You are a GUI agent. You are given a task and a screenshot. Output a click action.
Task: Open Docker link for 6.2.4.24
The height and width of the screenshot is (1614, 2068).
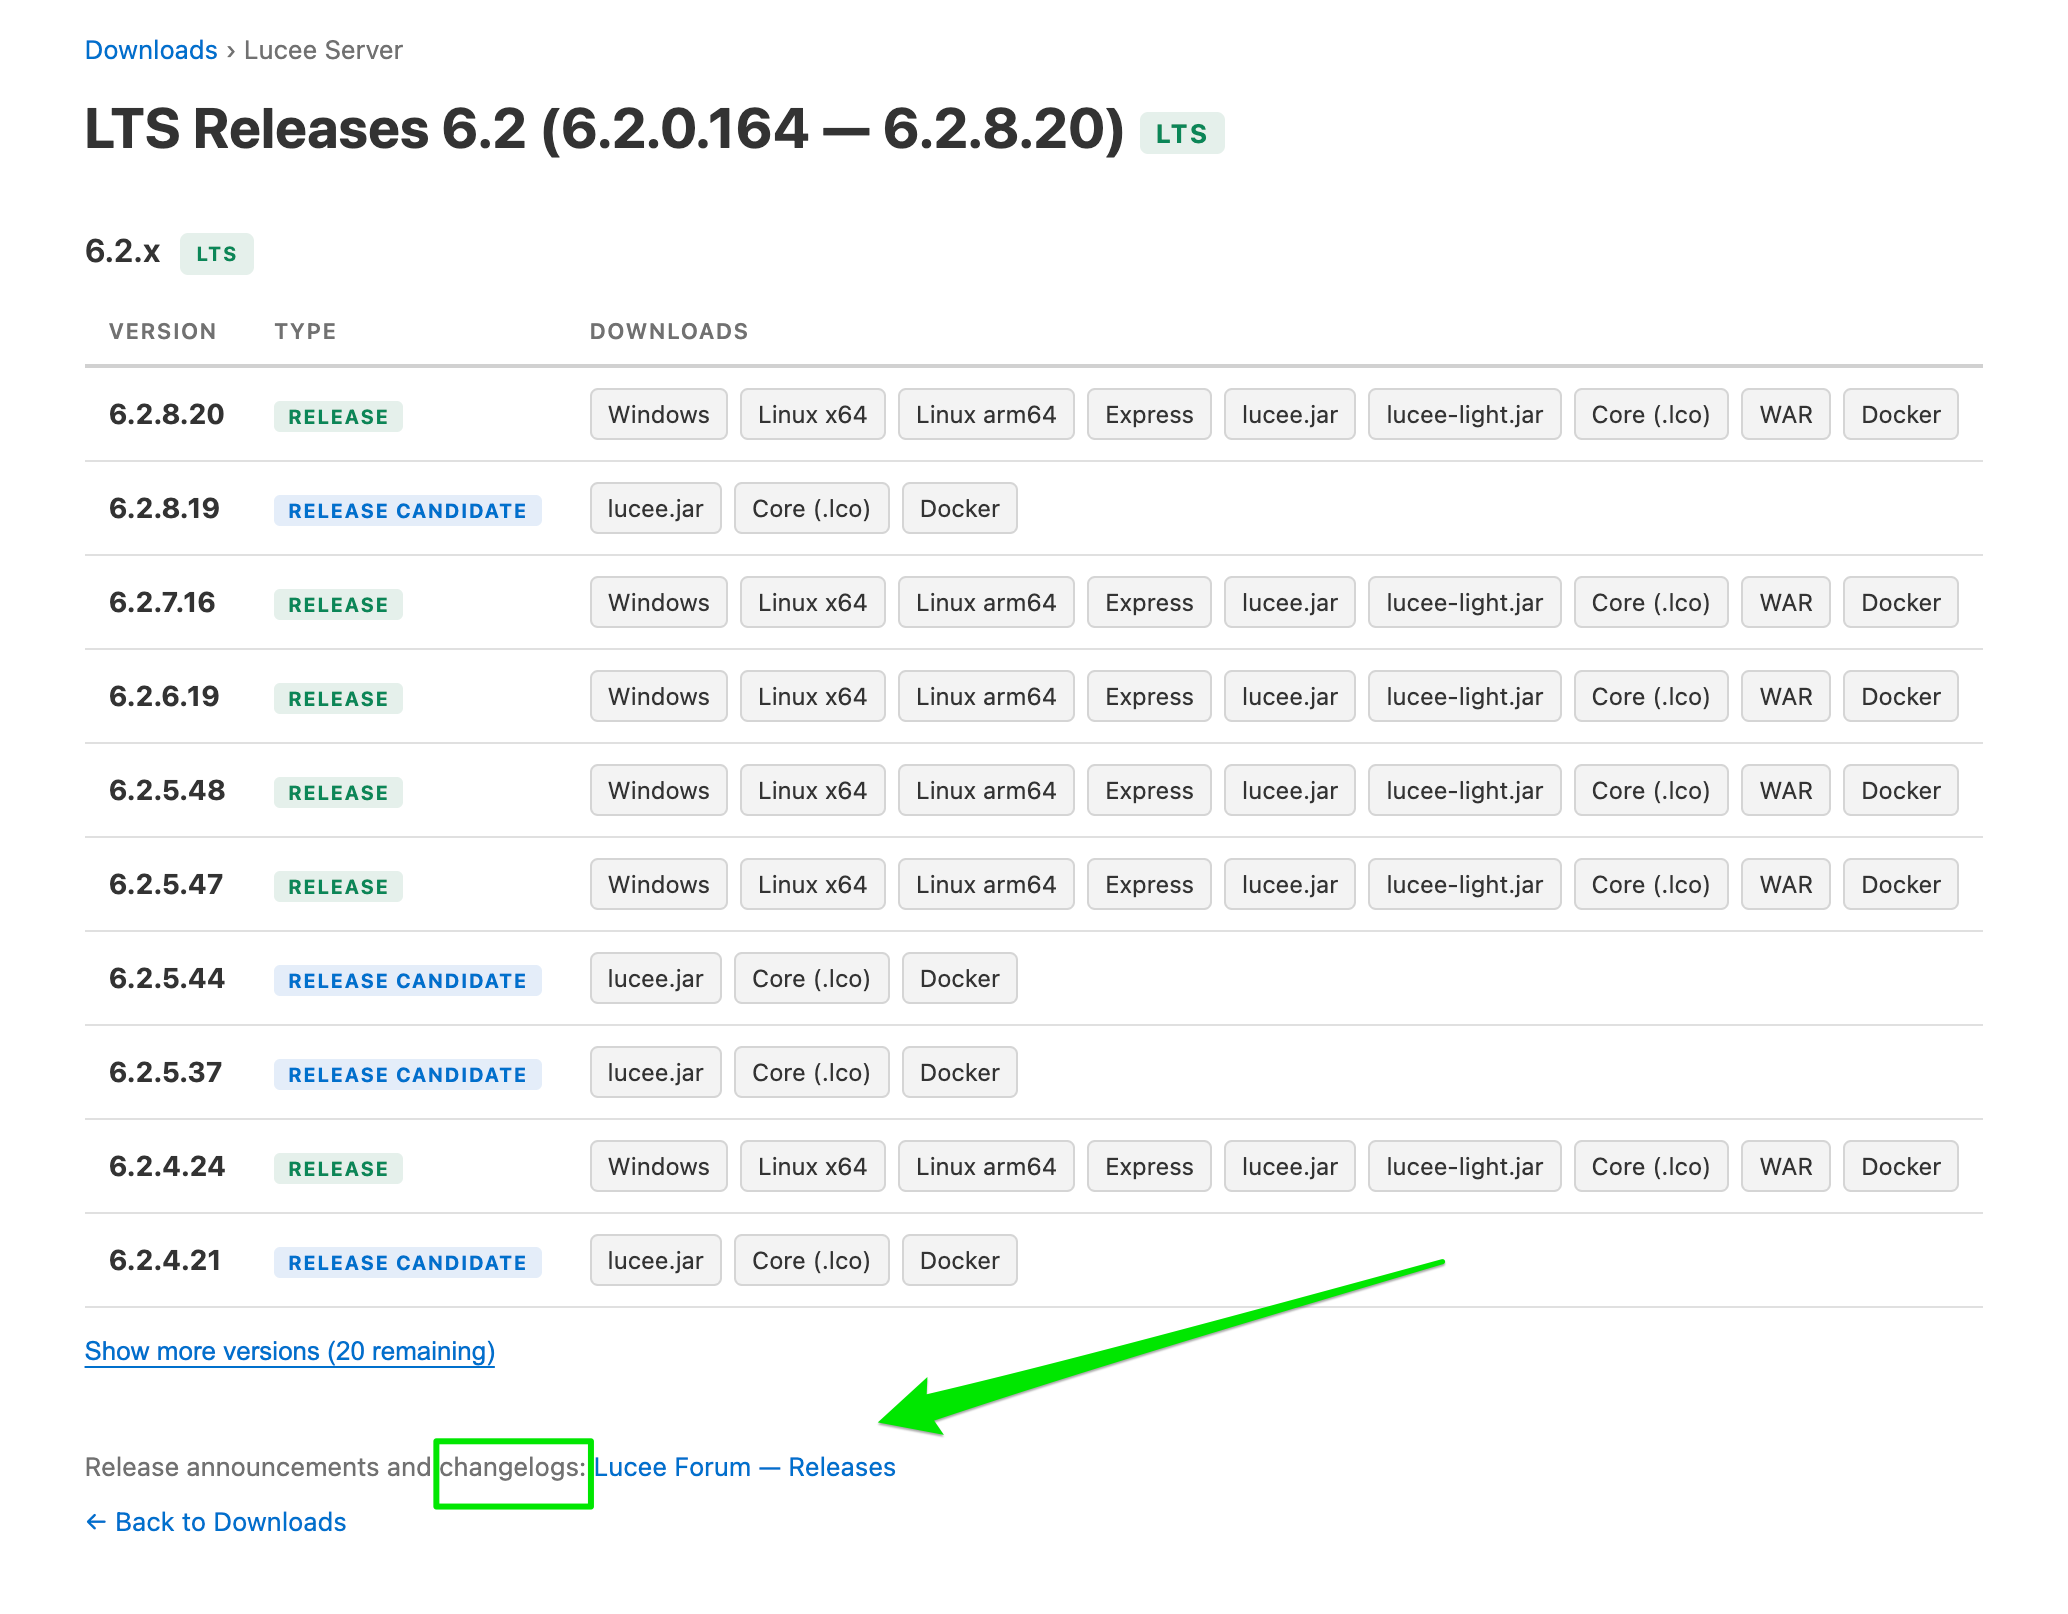[x=1901, y=1166]
